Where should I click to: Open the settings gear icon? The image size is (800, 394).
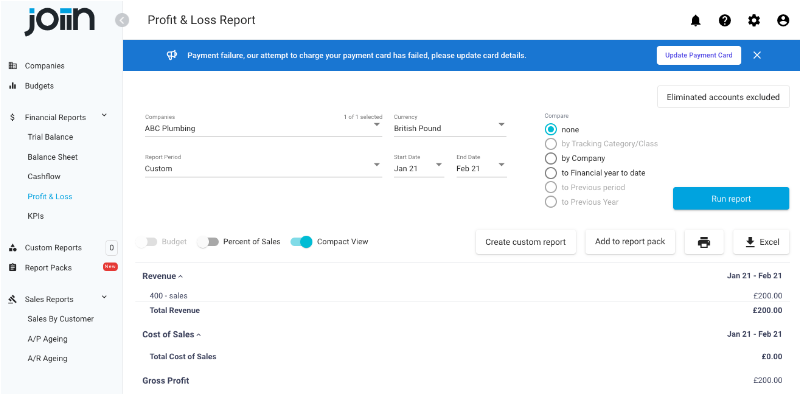(x=754, y=20)
